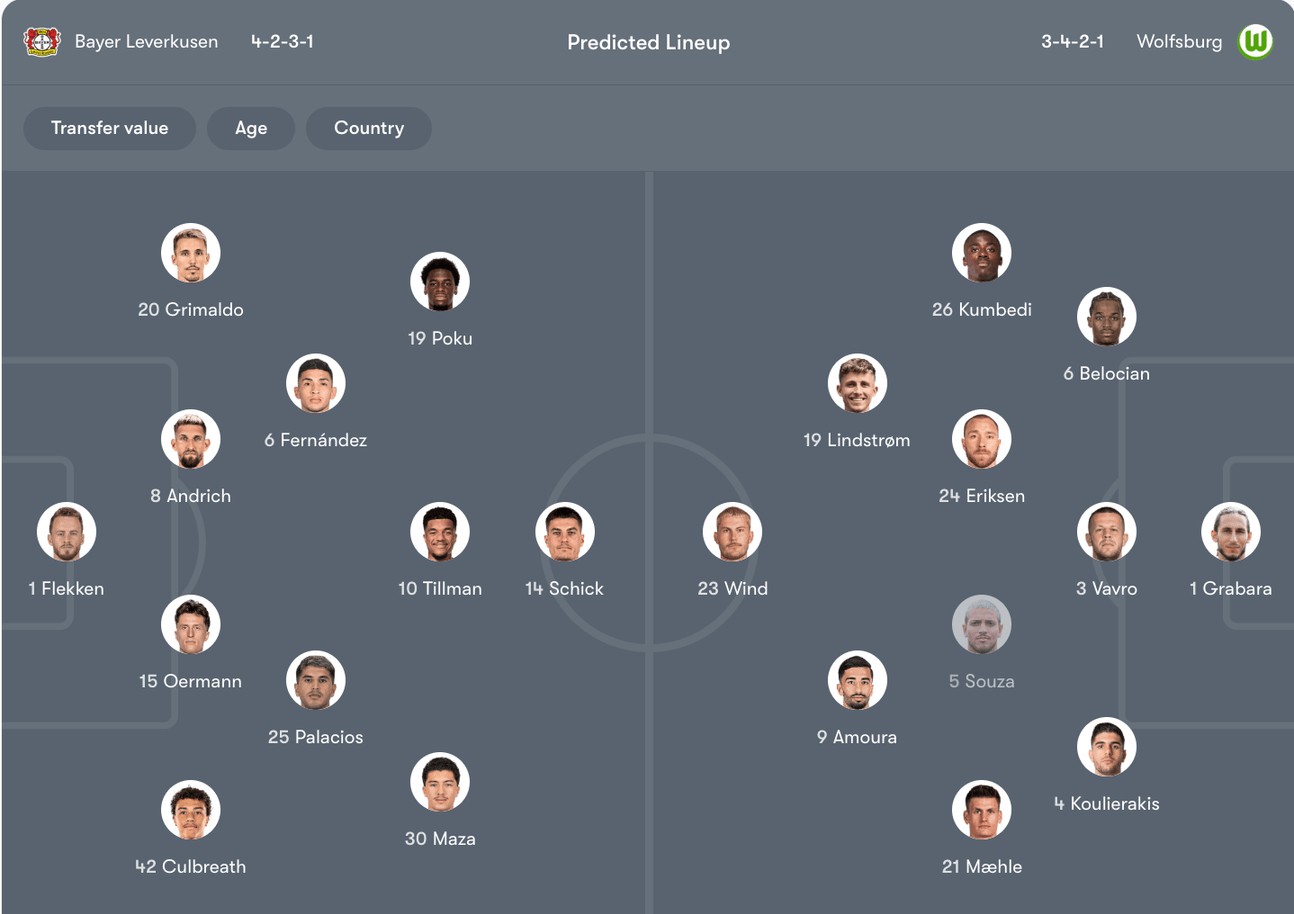Open the Wolfsburg team name link
Viewport: 1294px width, 914px height.
click(x=1179, y=42)
